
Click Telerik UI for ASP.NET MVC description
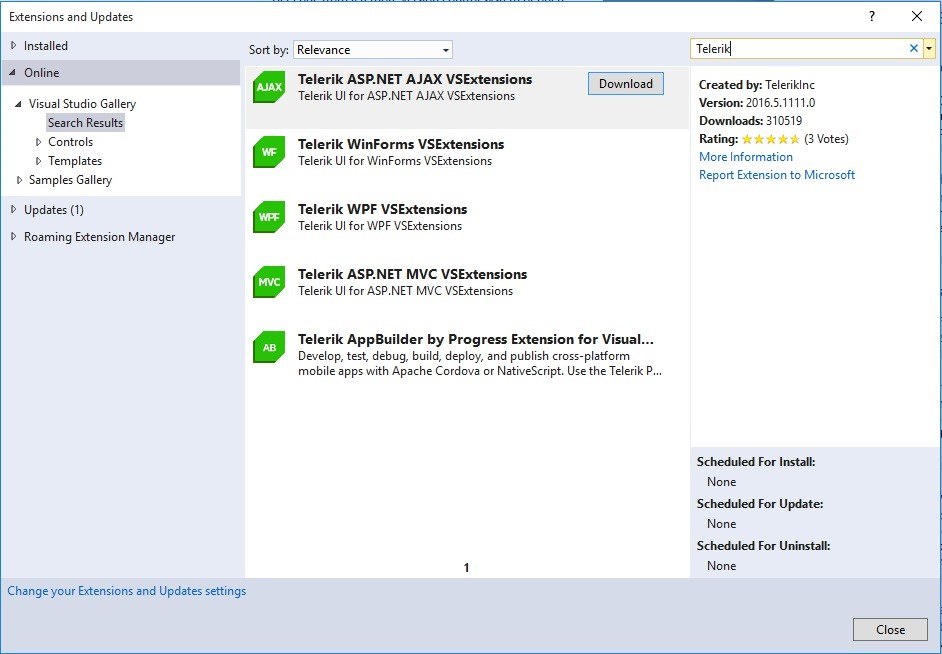pos(406,291)
